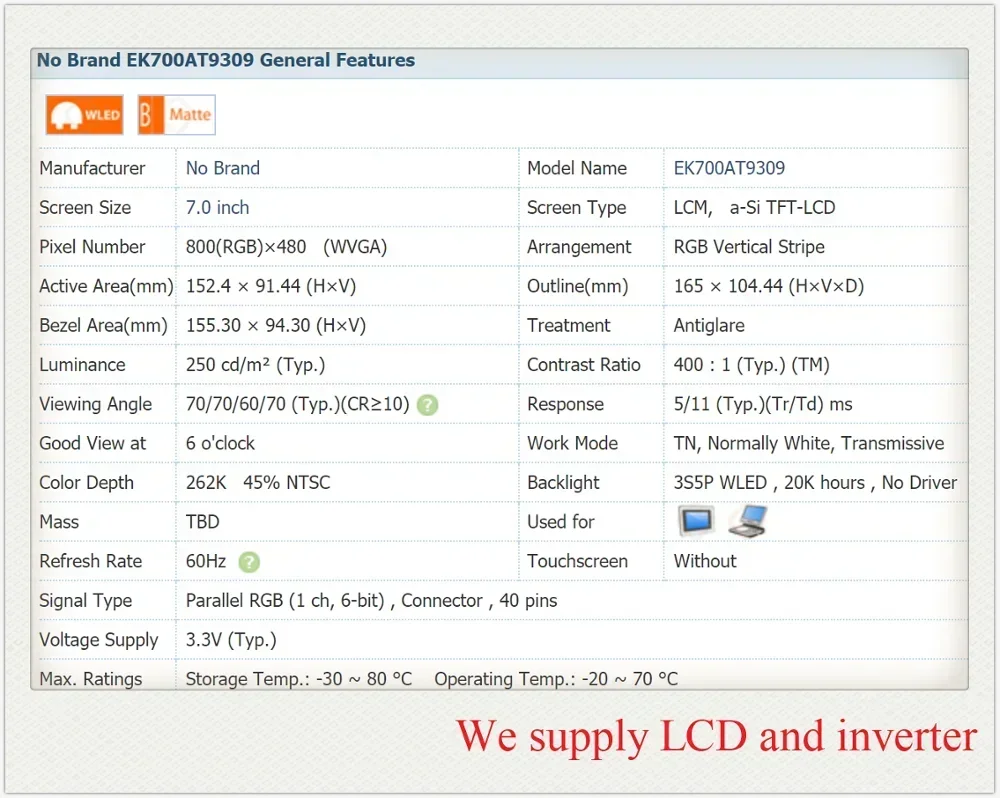Image resolution: width=1000 pixels, height=798 pixels.
Task: Click the Max. Ratings row label
Action: click(91, 679)
